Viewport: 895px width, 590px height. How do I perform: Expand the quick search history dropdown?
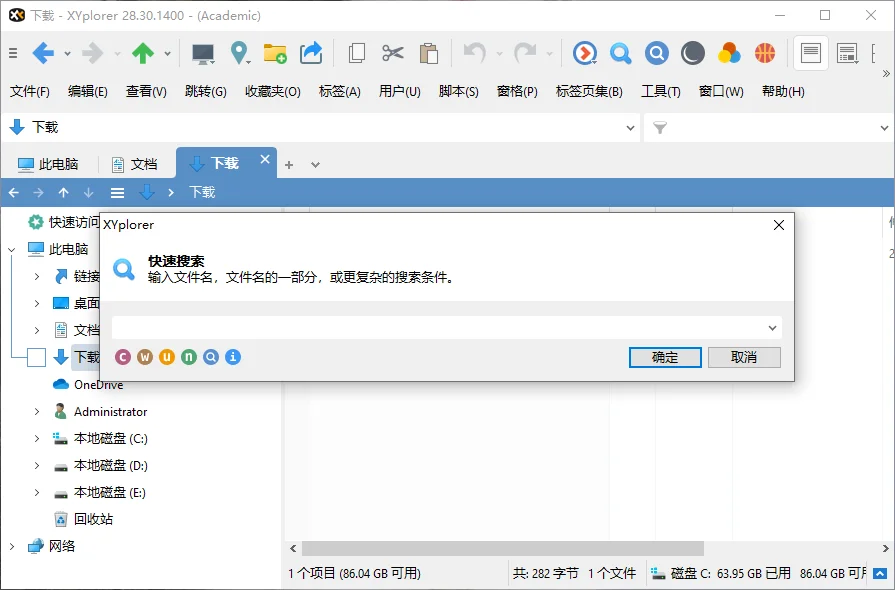772,328
